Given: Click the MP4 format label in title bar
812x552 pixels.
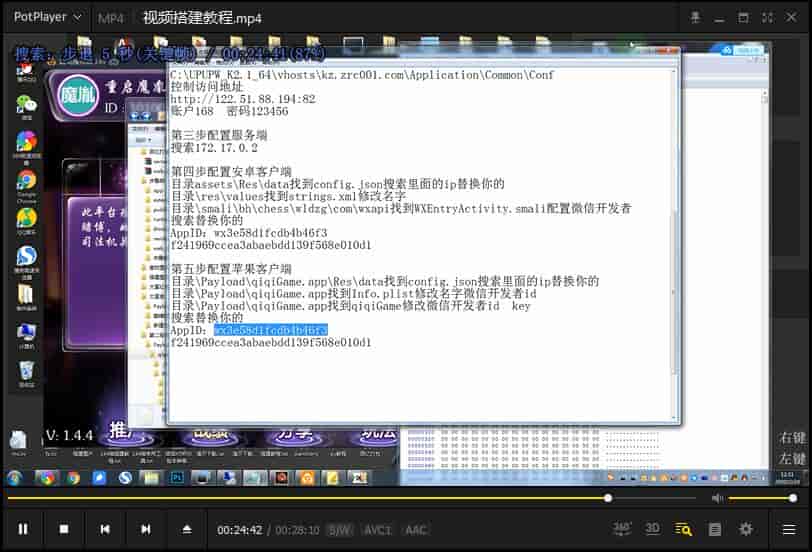Looking at the screenshot, I should tap(111, 19).
